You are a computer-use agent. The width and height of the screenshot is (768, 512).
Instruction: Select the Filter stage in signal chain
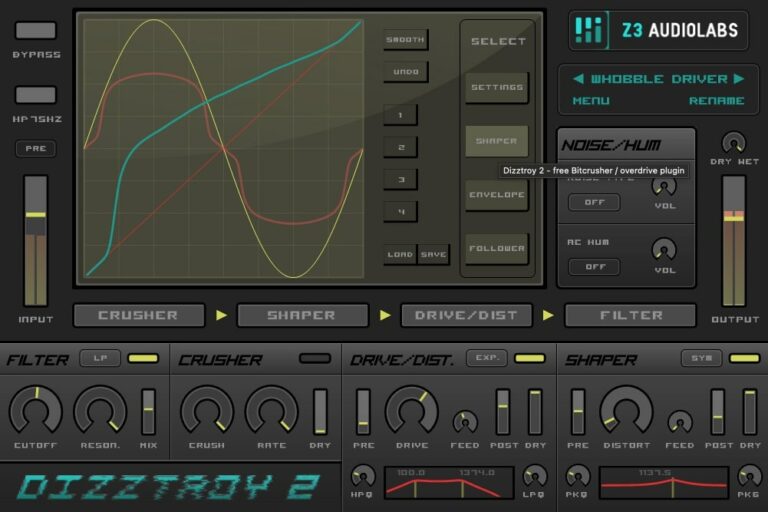(x=630, y=315)
